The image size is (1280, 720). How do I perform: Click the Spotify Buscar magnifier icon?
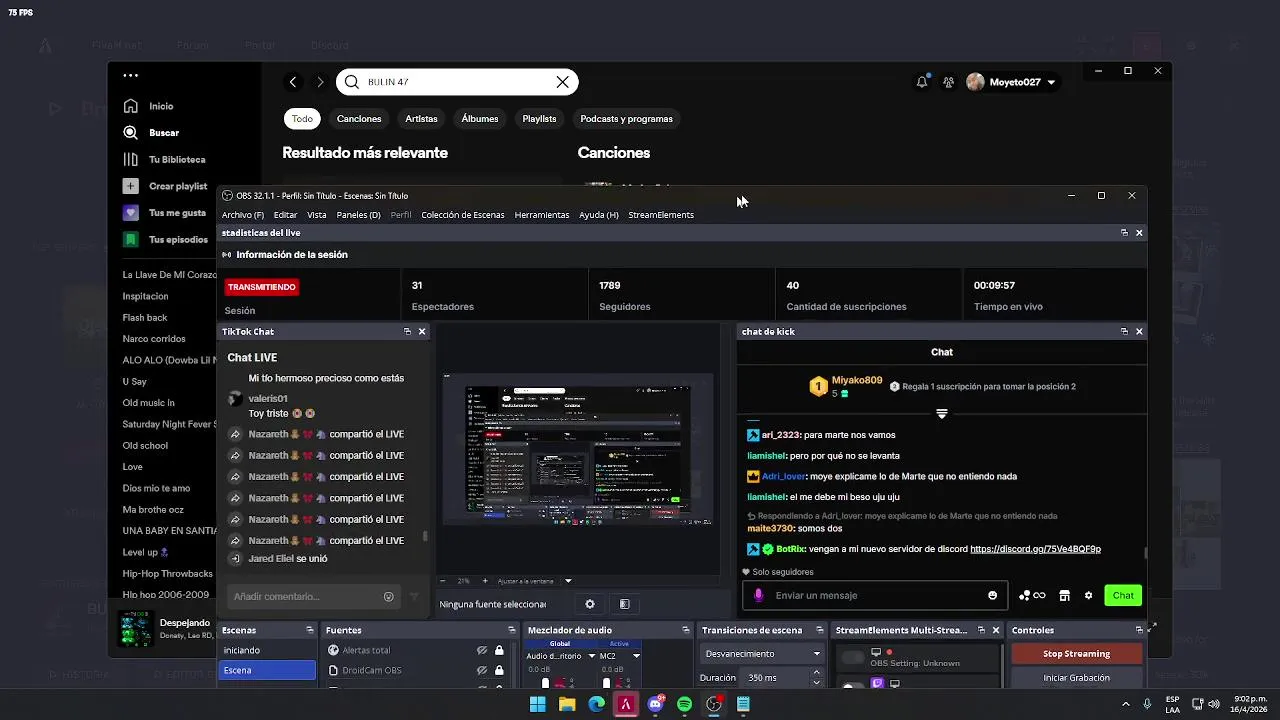pos(130,132)
